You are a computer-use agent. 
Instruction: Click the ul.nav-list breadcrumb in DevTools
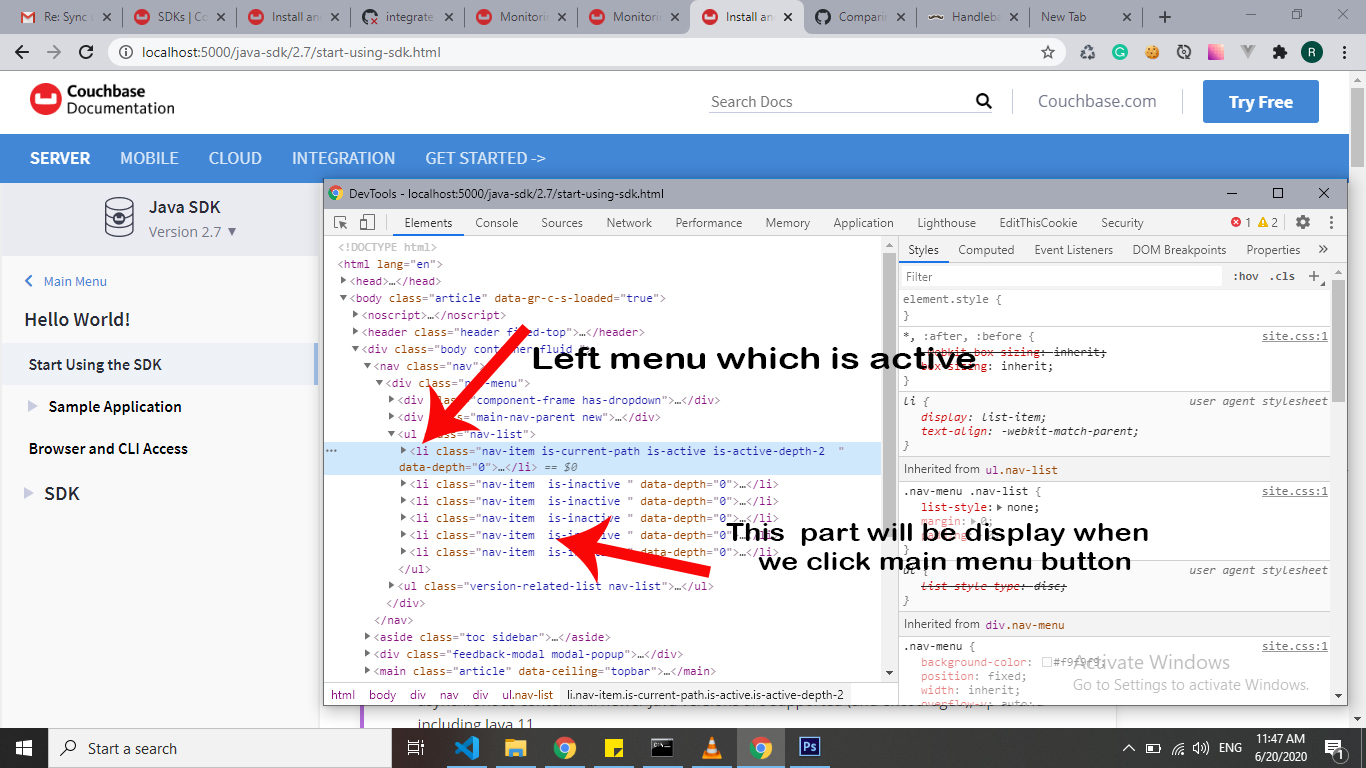pos(527,695)
